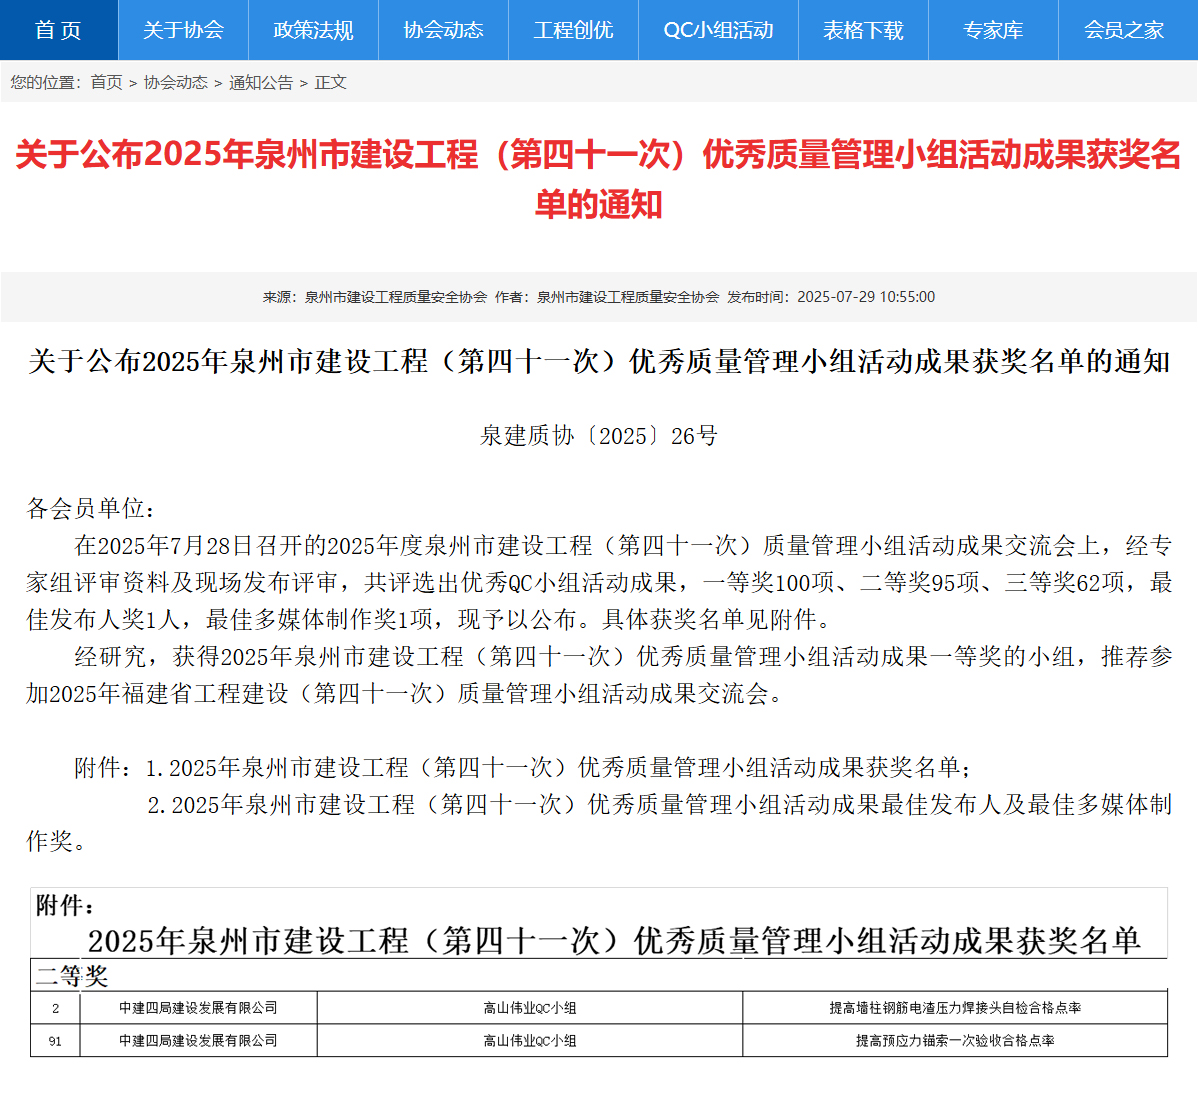Click the document number 泉建质协〔2025〕26号

coord(599,435)
